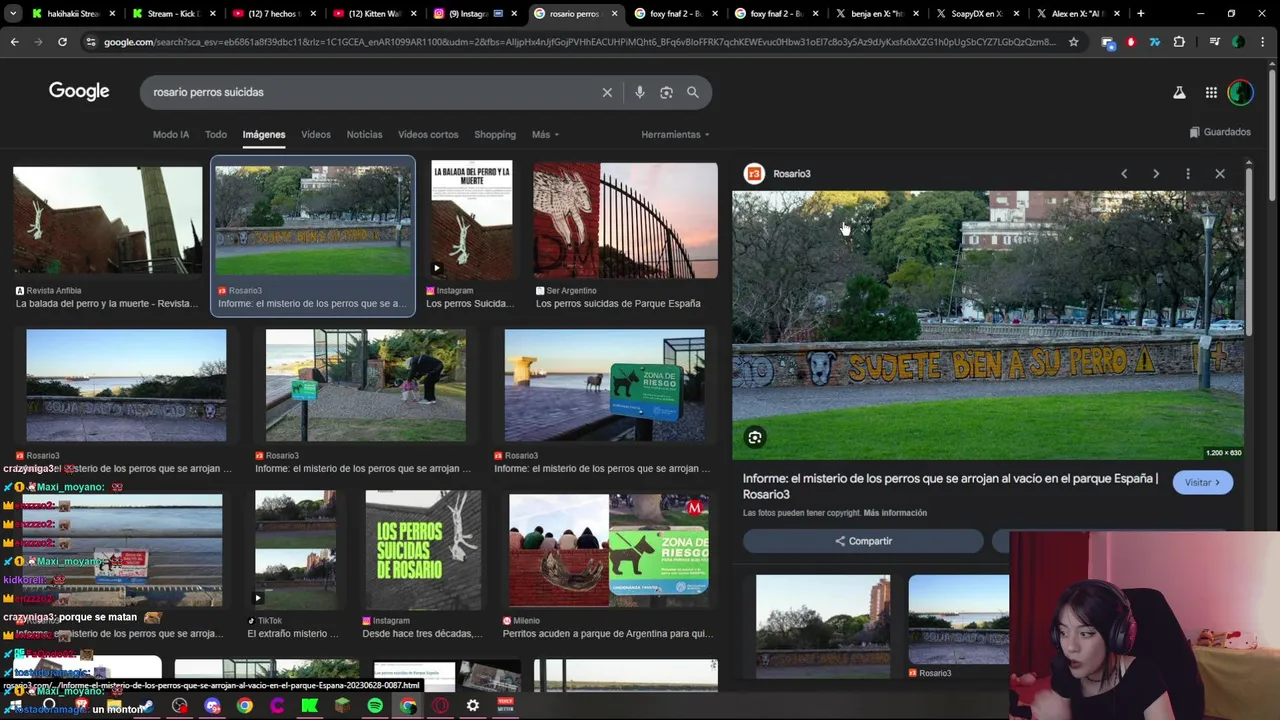Open Chrome media controls icon

click(1214, 42)
